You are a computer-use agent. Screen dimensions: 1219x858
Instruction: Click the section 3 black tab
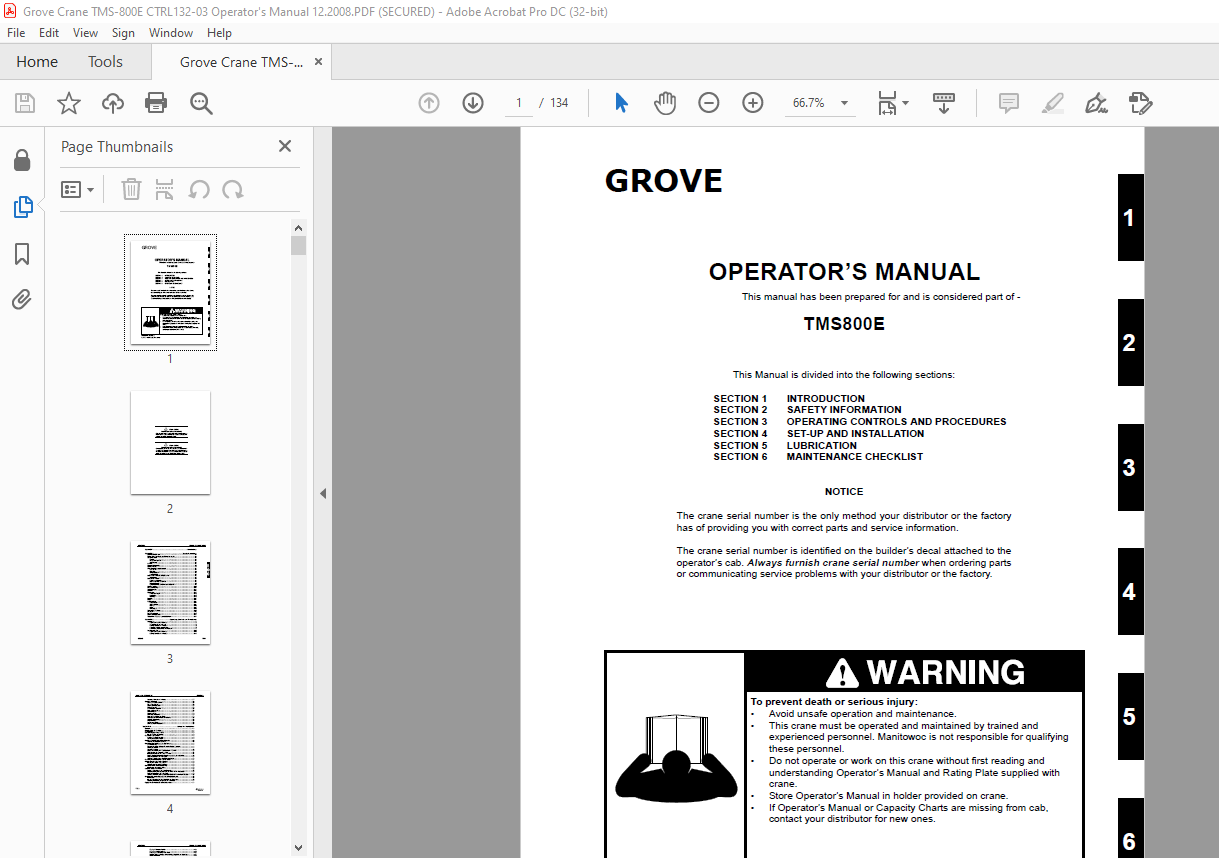click(x=1130, y=467)
